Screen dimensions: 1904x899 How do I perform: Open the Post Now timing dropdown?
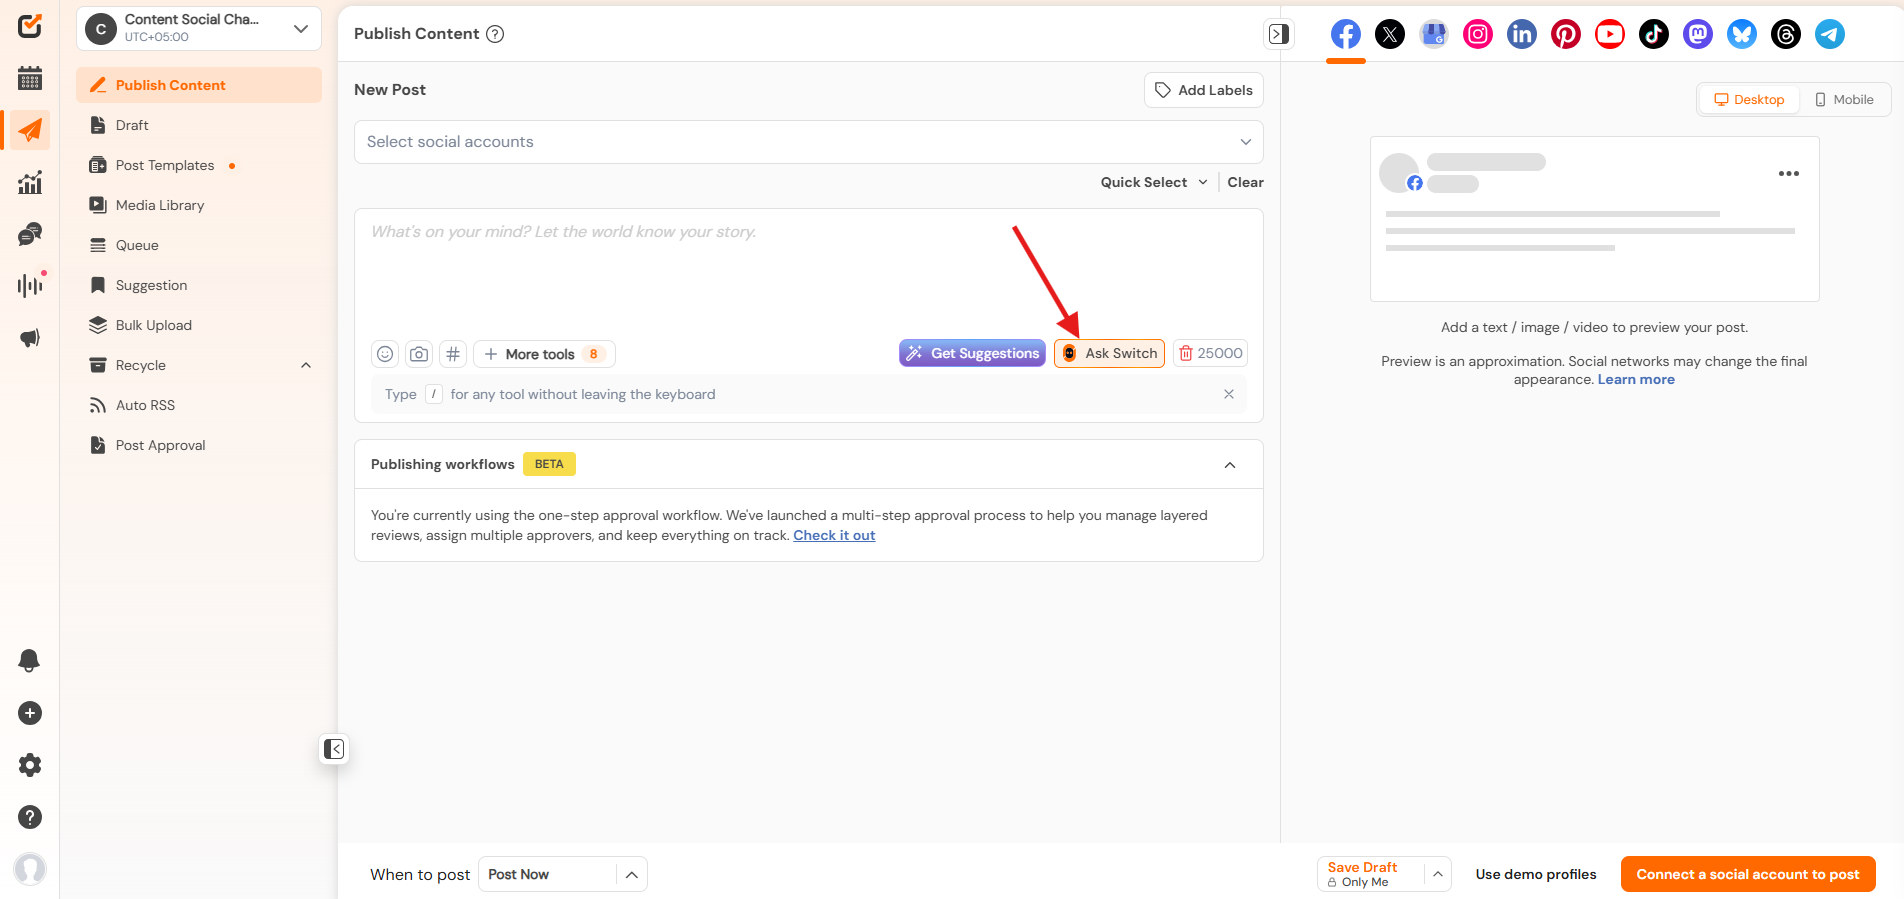[x=563, y=874]
